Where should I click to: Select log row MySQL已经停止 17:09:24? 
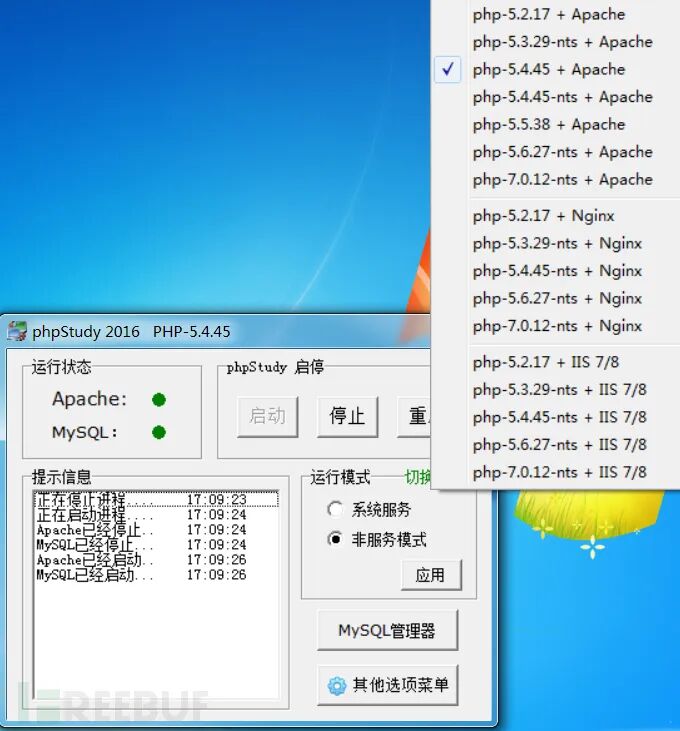156,545
